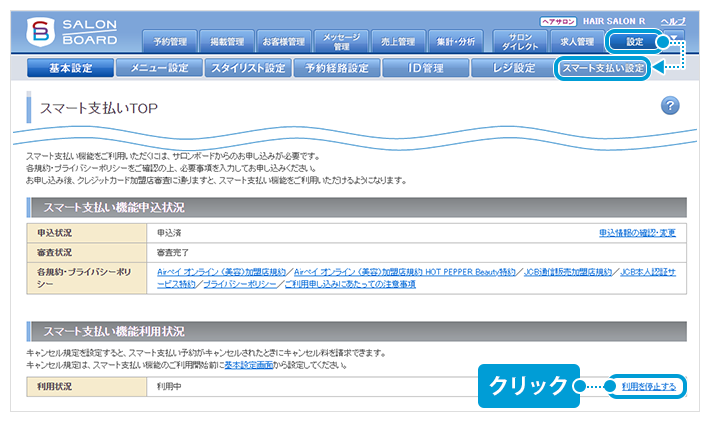710x422 pixels.
Task: Select the お客様管理 menu item
Action: point(284,42)
